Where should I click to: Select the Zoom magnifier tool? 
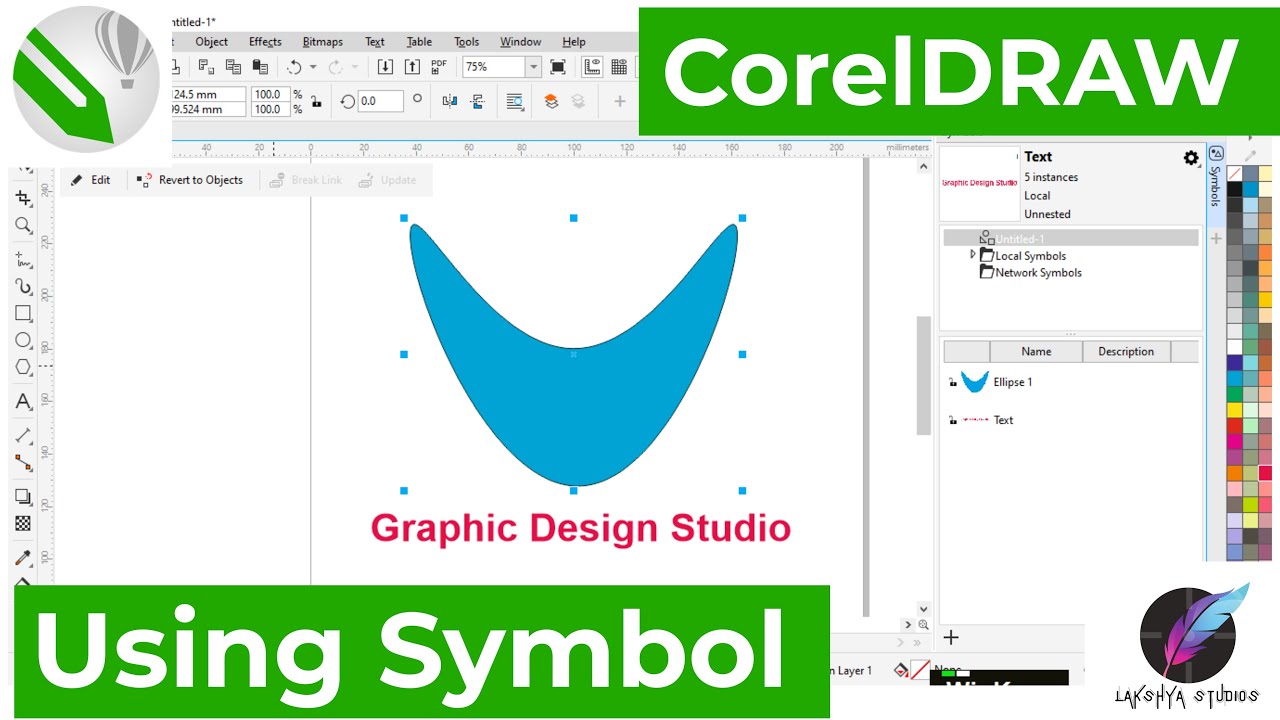click(23, 225)
